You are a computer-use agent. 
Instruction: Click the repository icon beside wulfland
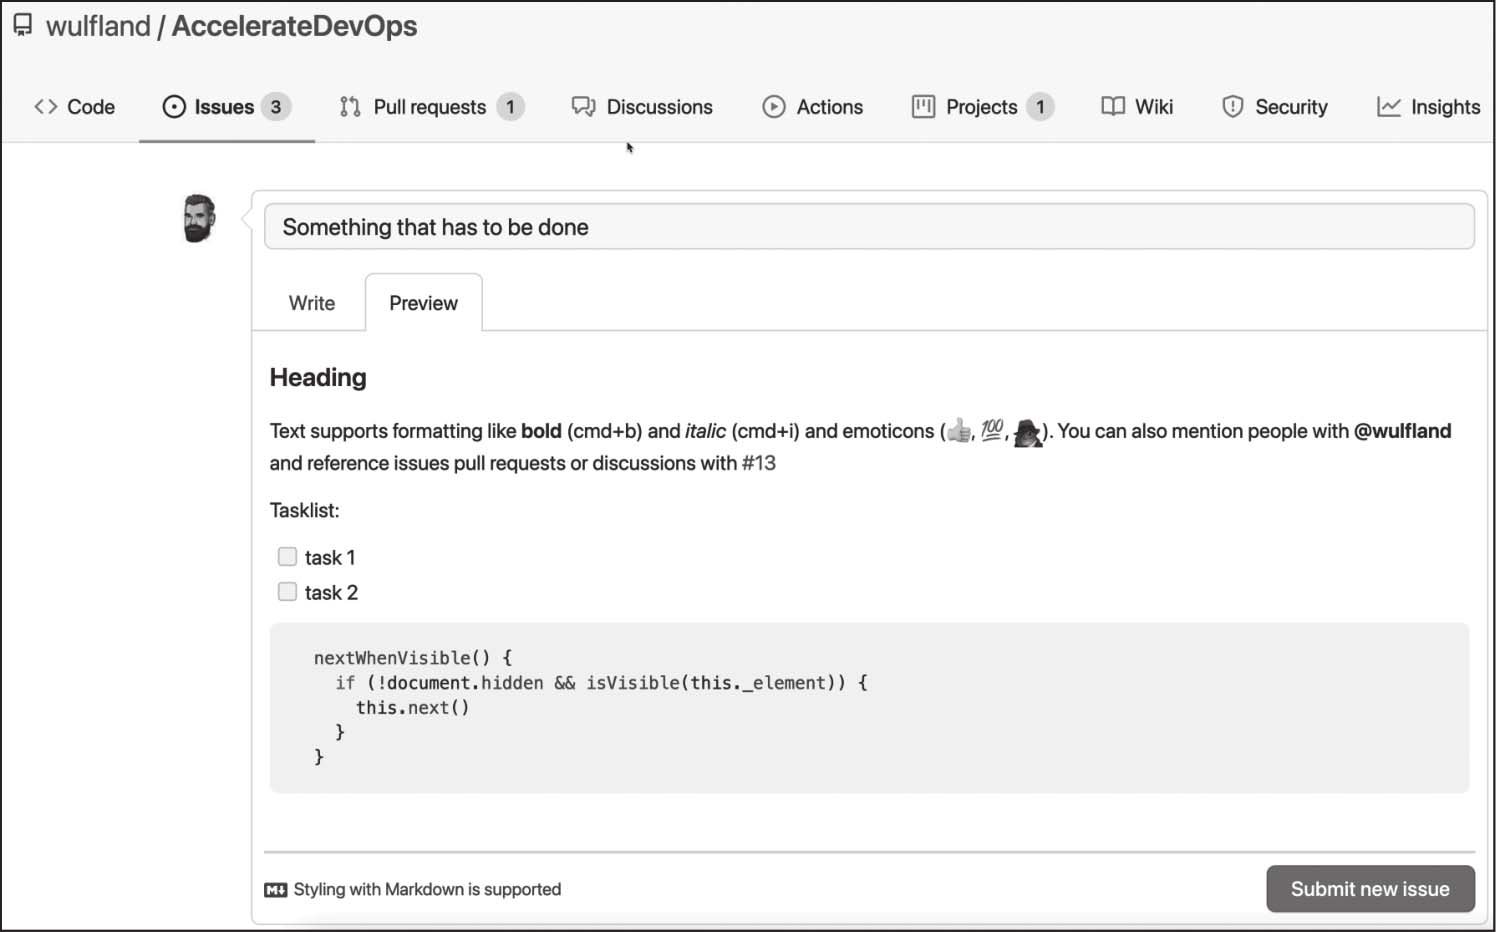22,26
